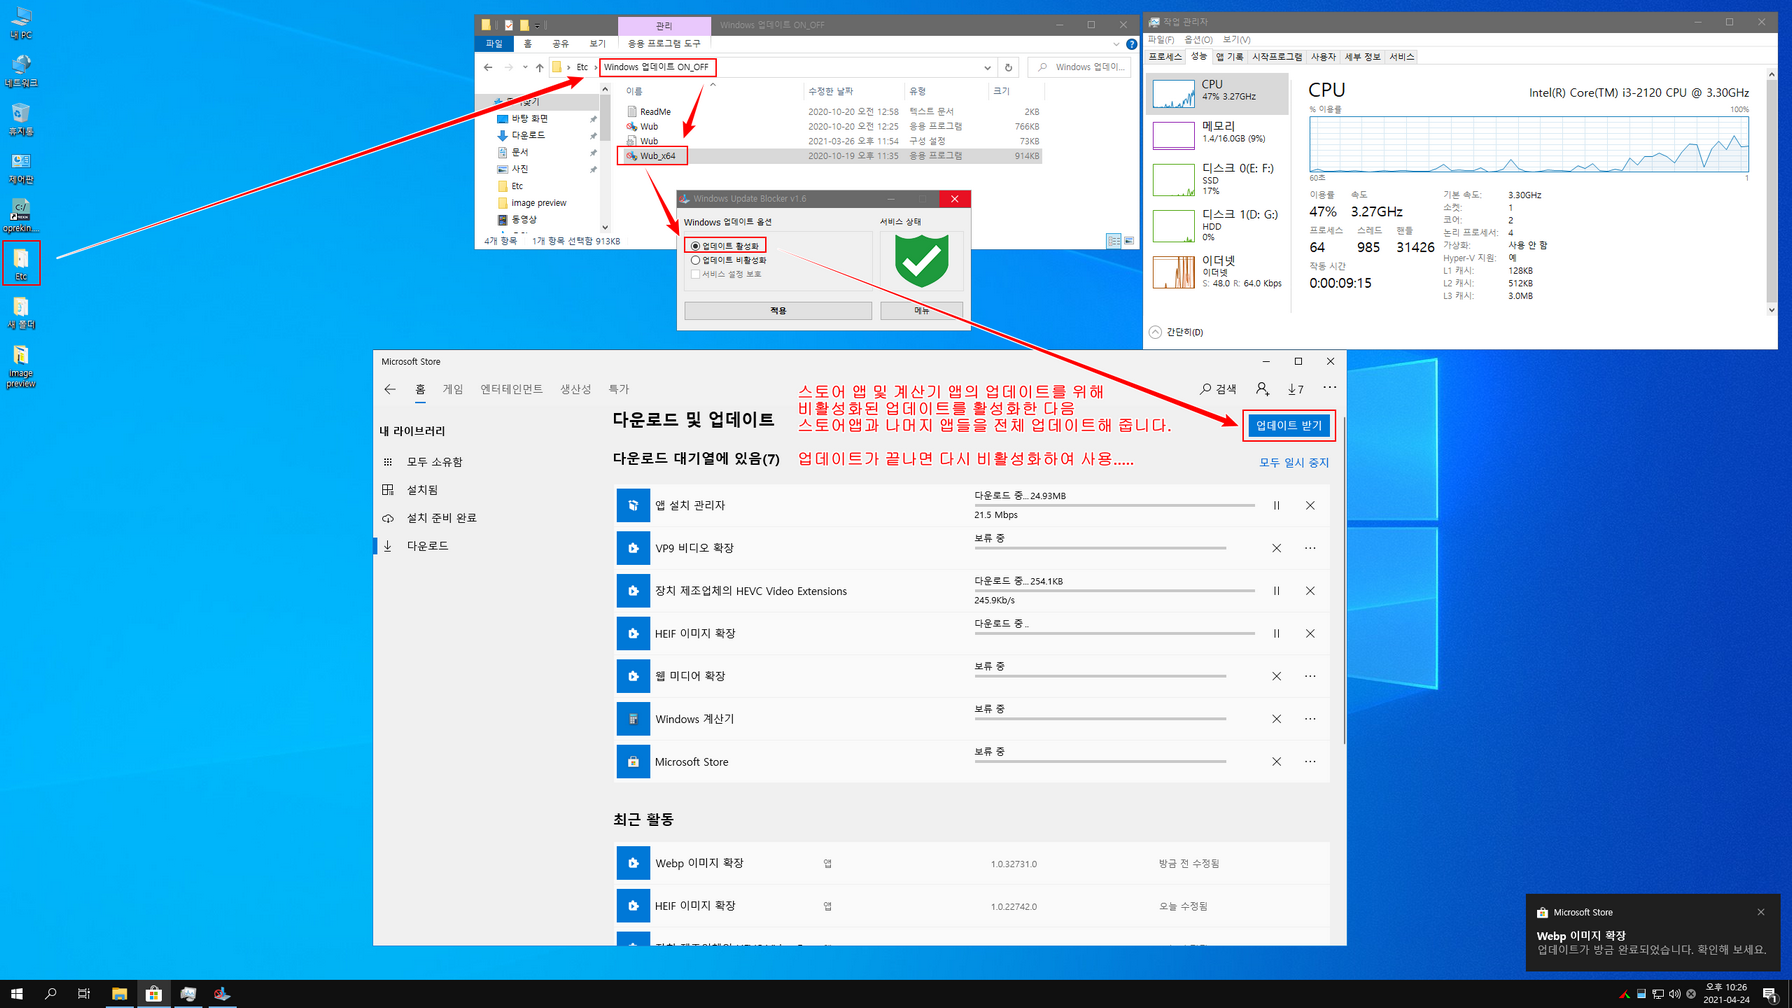Open 옵션(O) menu in Task Manager
The image size is (1792, 1008).
[x=1198, y=40]
